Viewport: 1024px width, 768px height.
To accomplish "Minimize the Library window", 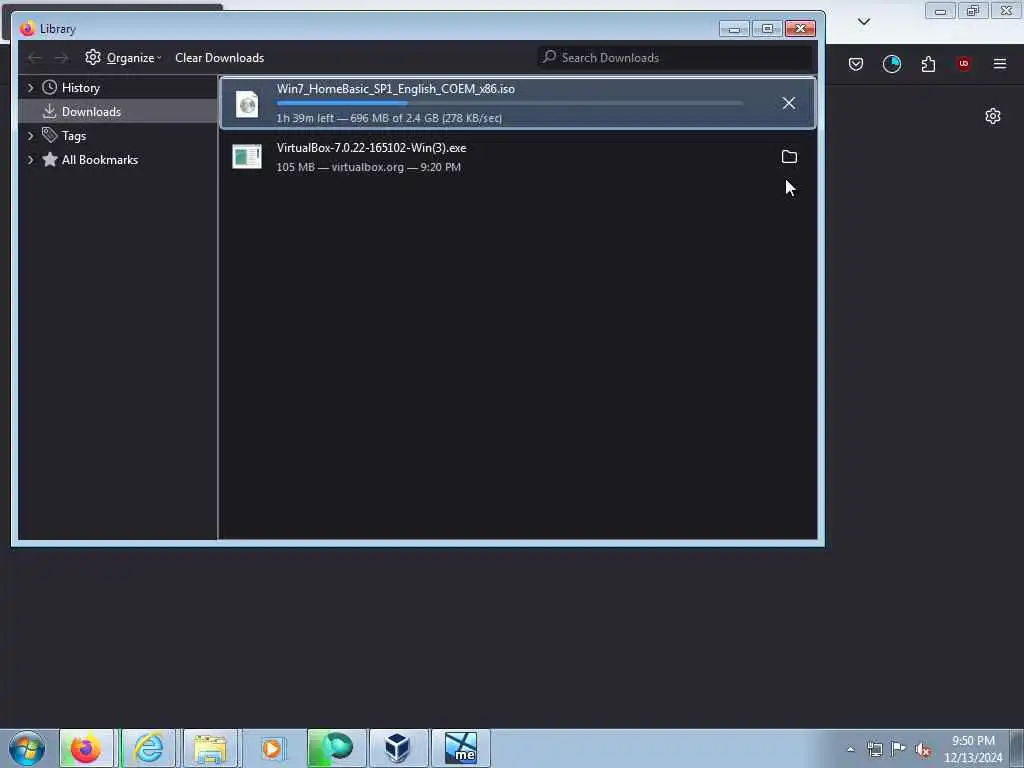I will tap(734, 29).
